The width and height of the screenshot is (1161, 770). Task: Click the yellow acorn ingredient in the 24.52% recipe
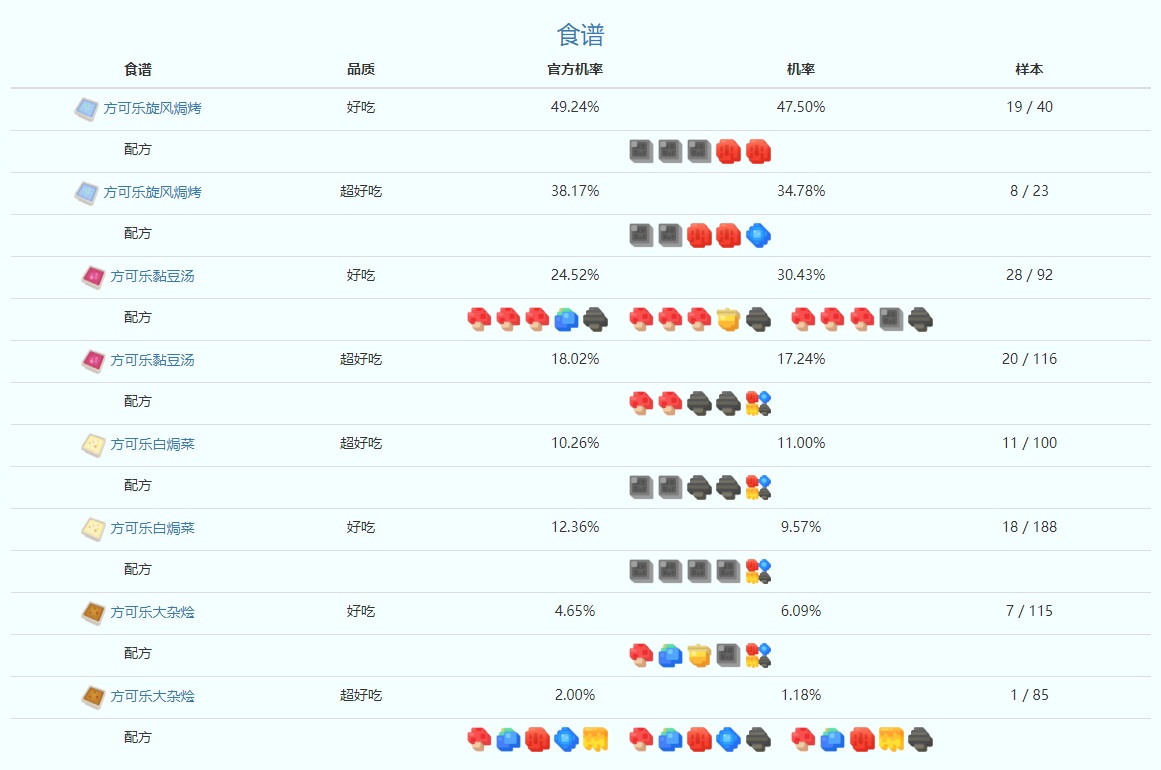[728, 320]
